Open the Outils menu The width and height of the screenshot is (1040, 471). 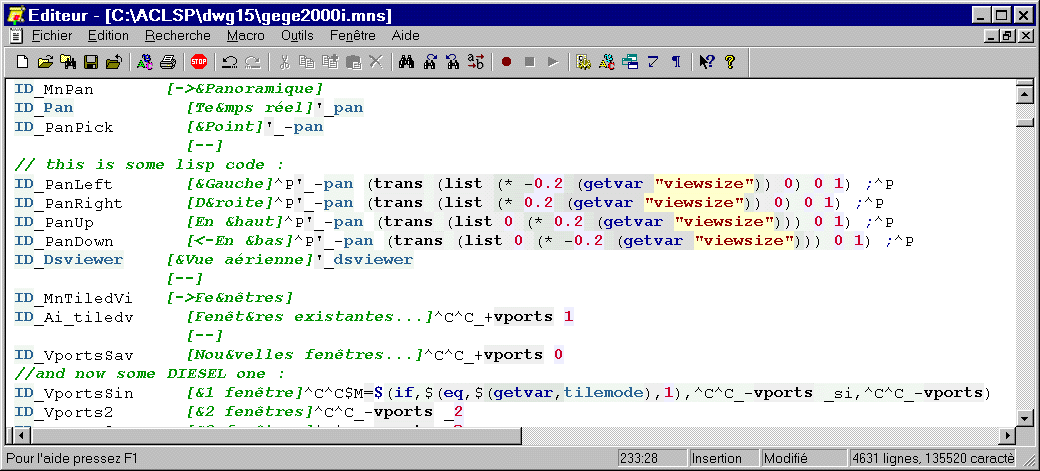(x=297, y=36)
